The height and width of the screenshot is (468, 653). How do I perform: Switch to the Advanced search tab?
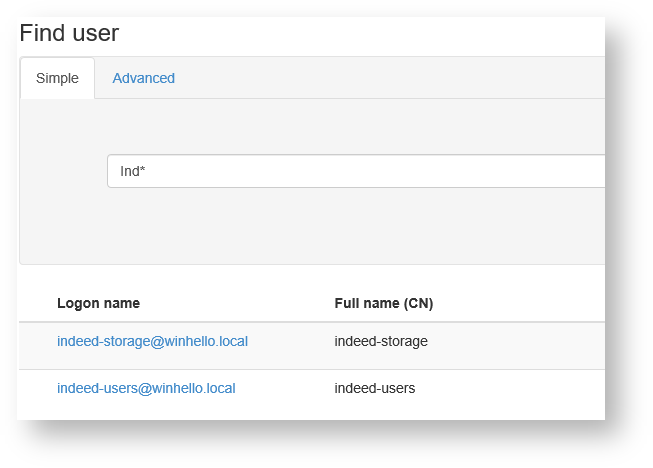(x=143, y=78)
